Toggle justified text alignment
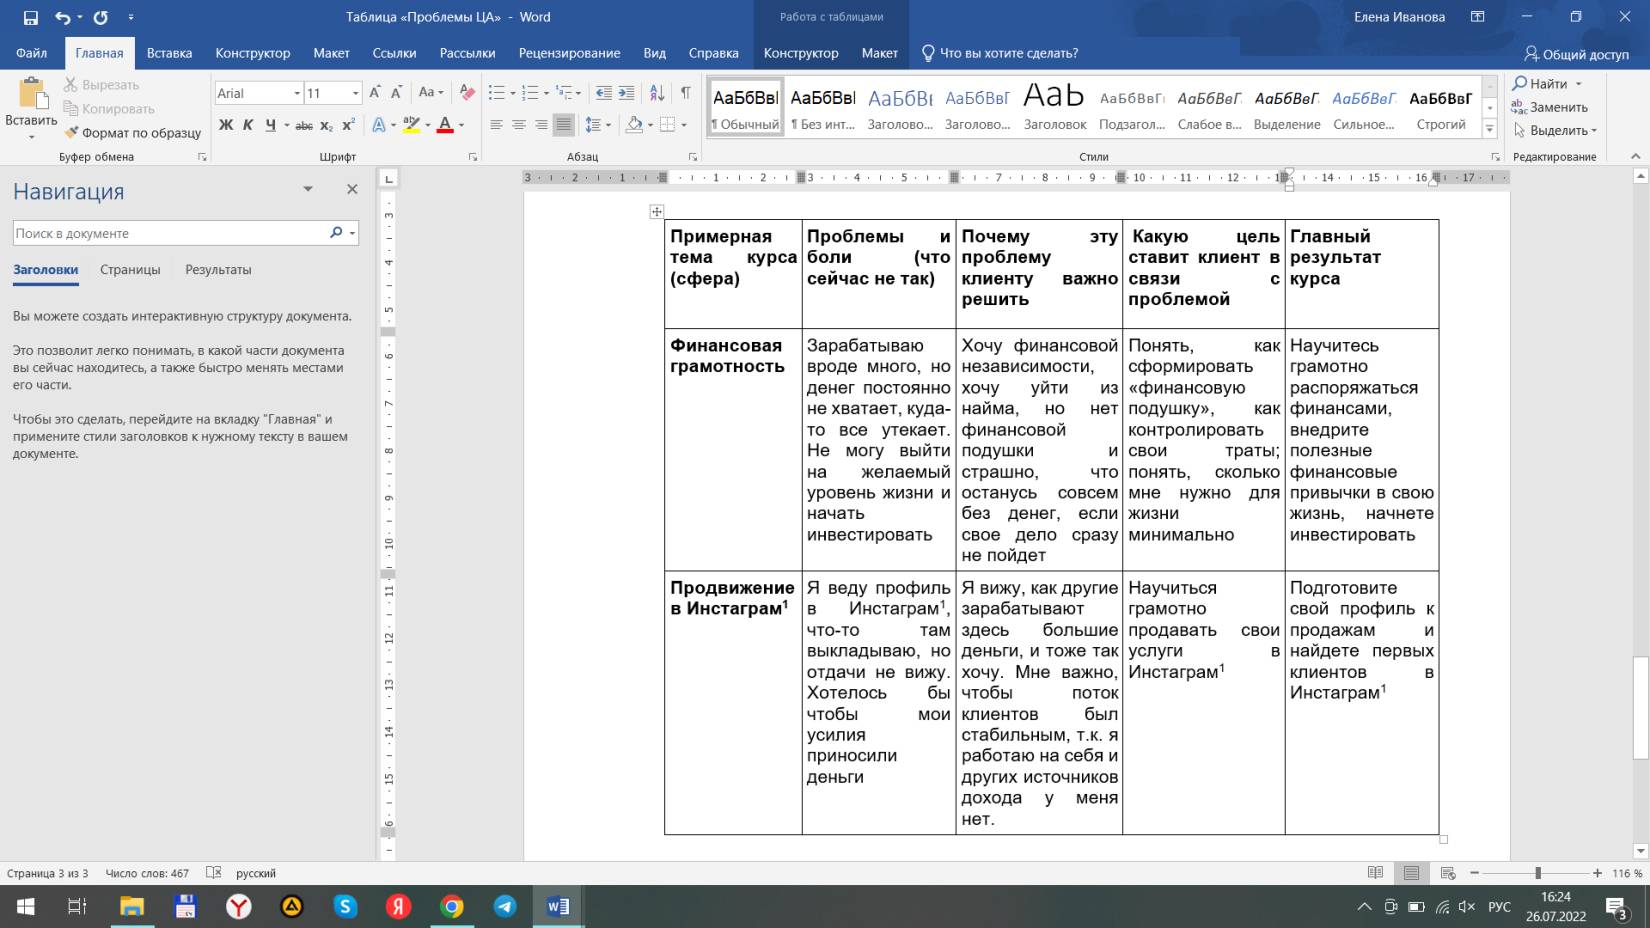The image size is (1650, 928). 564,125
